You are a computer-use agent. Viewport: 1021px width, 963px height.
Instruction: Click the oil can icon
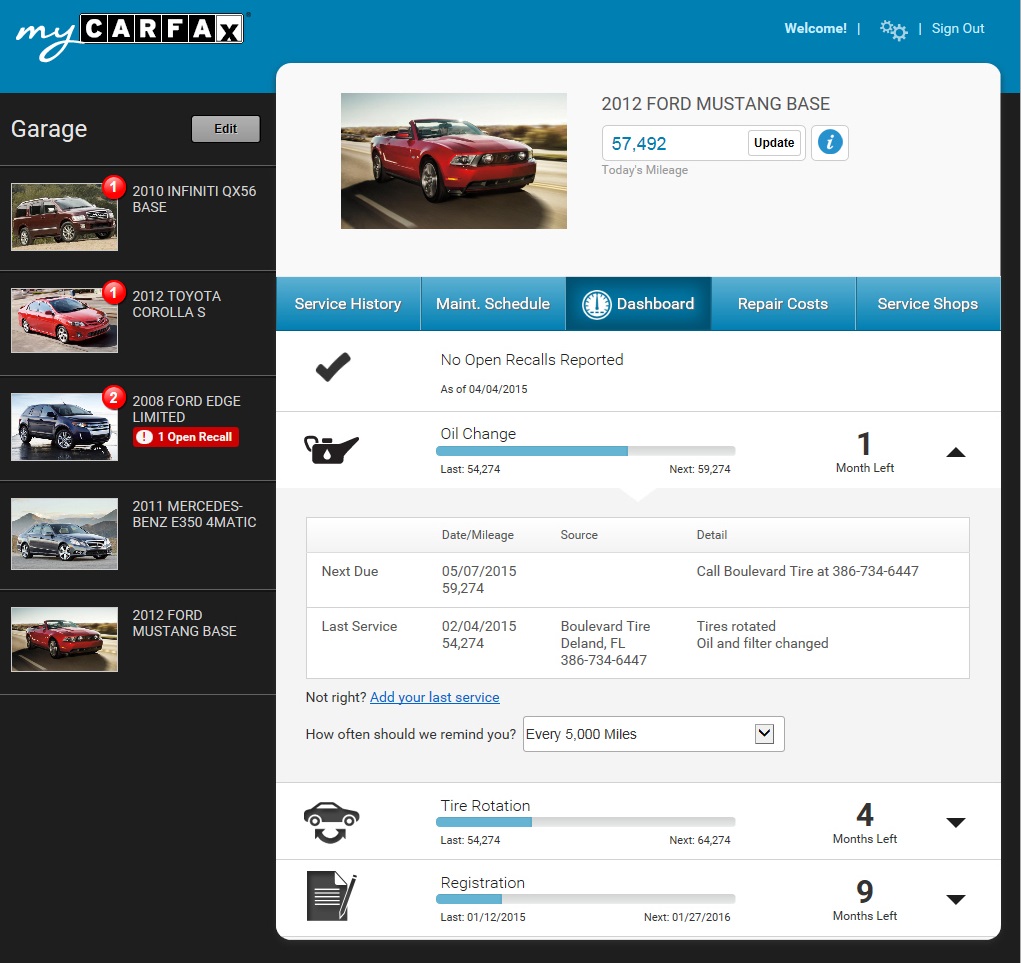tap(331, 449)
